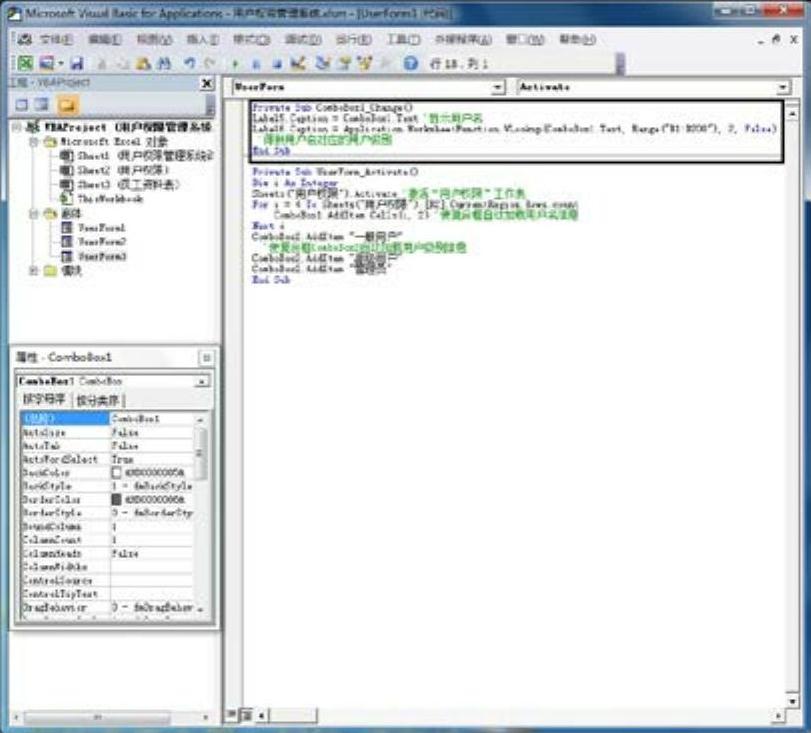The width and height of the screenshot is (811, 733).
Task: Open the 外接程序 (Add-Ins) menu
Action: [463, 39]
